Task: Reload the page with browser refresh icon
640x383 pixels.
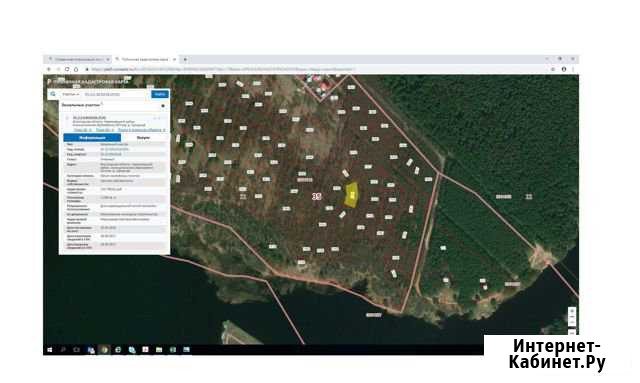Action: [x=67, y=69]
